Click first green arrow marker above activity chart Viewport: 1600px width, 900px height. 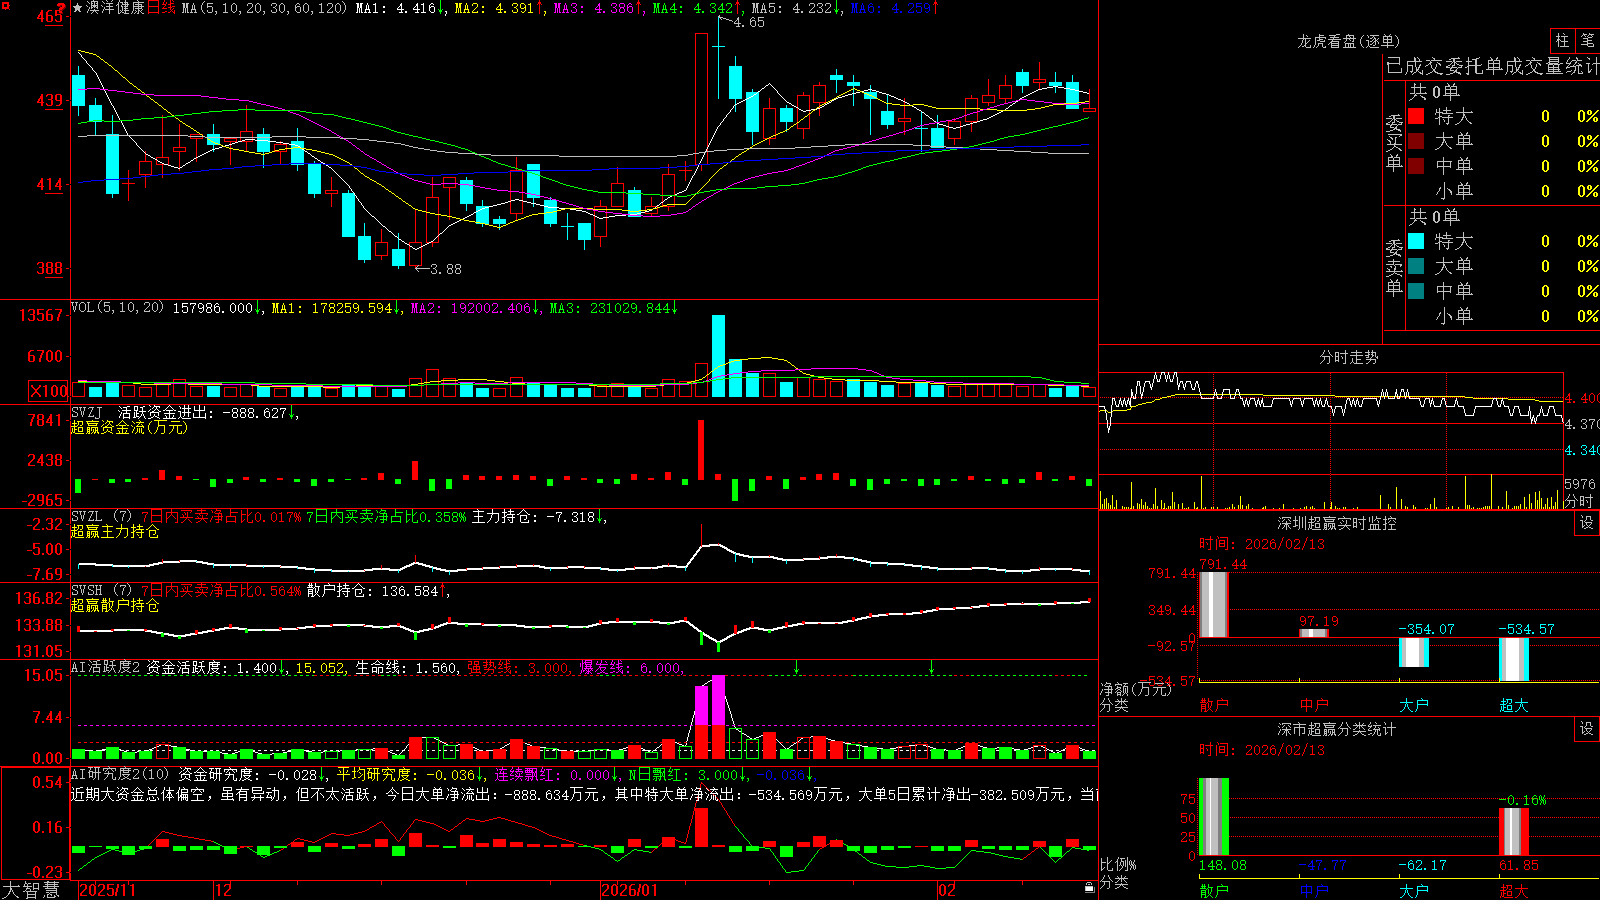point(796,666)
